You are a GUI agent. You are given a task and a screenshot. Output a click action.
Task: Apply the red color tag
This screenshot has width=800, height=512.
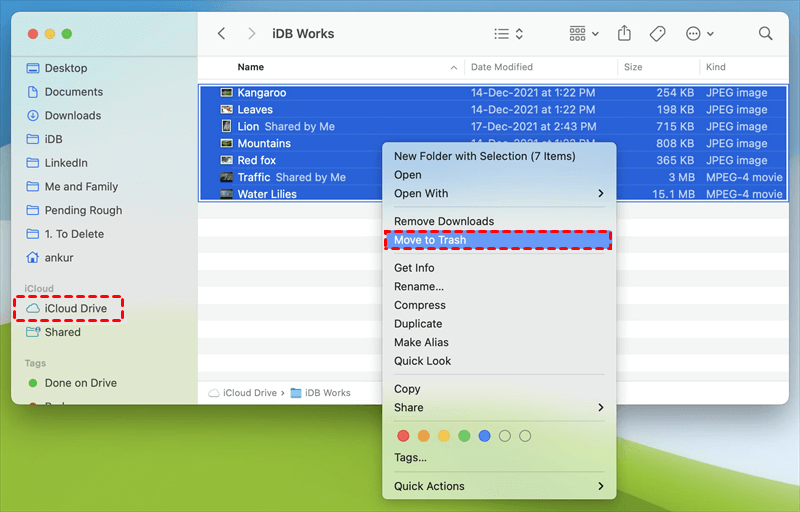[x=404, y=436]
